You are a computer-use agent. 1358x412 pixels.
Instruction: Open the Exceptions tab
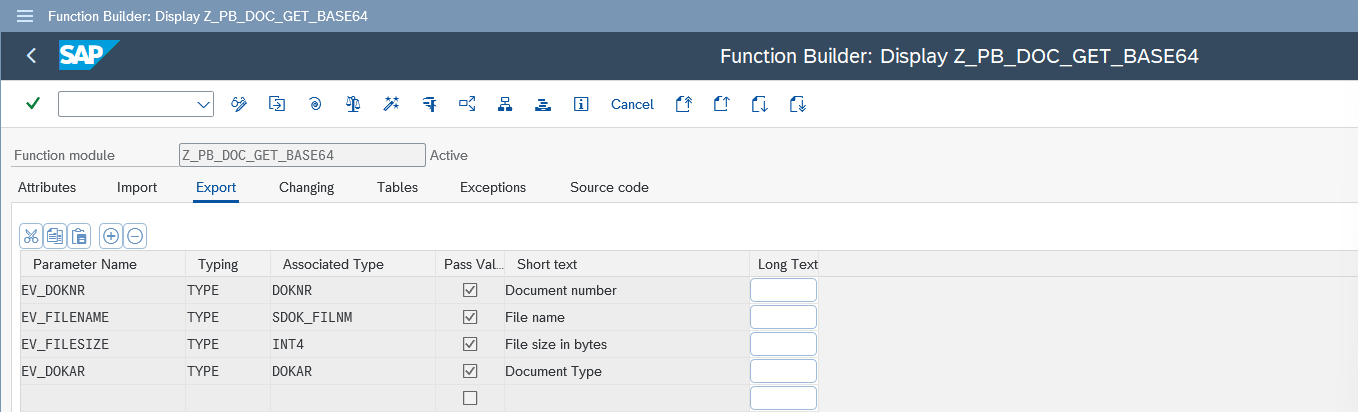[493, 187]
